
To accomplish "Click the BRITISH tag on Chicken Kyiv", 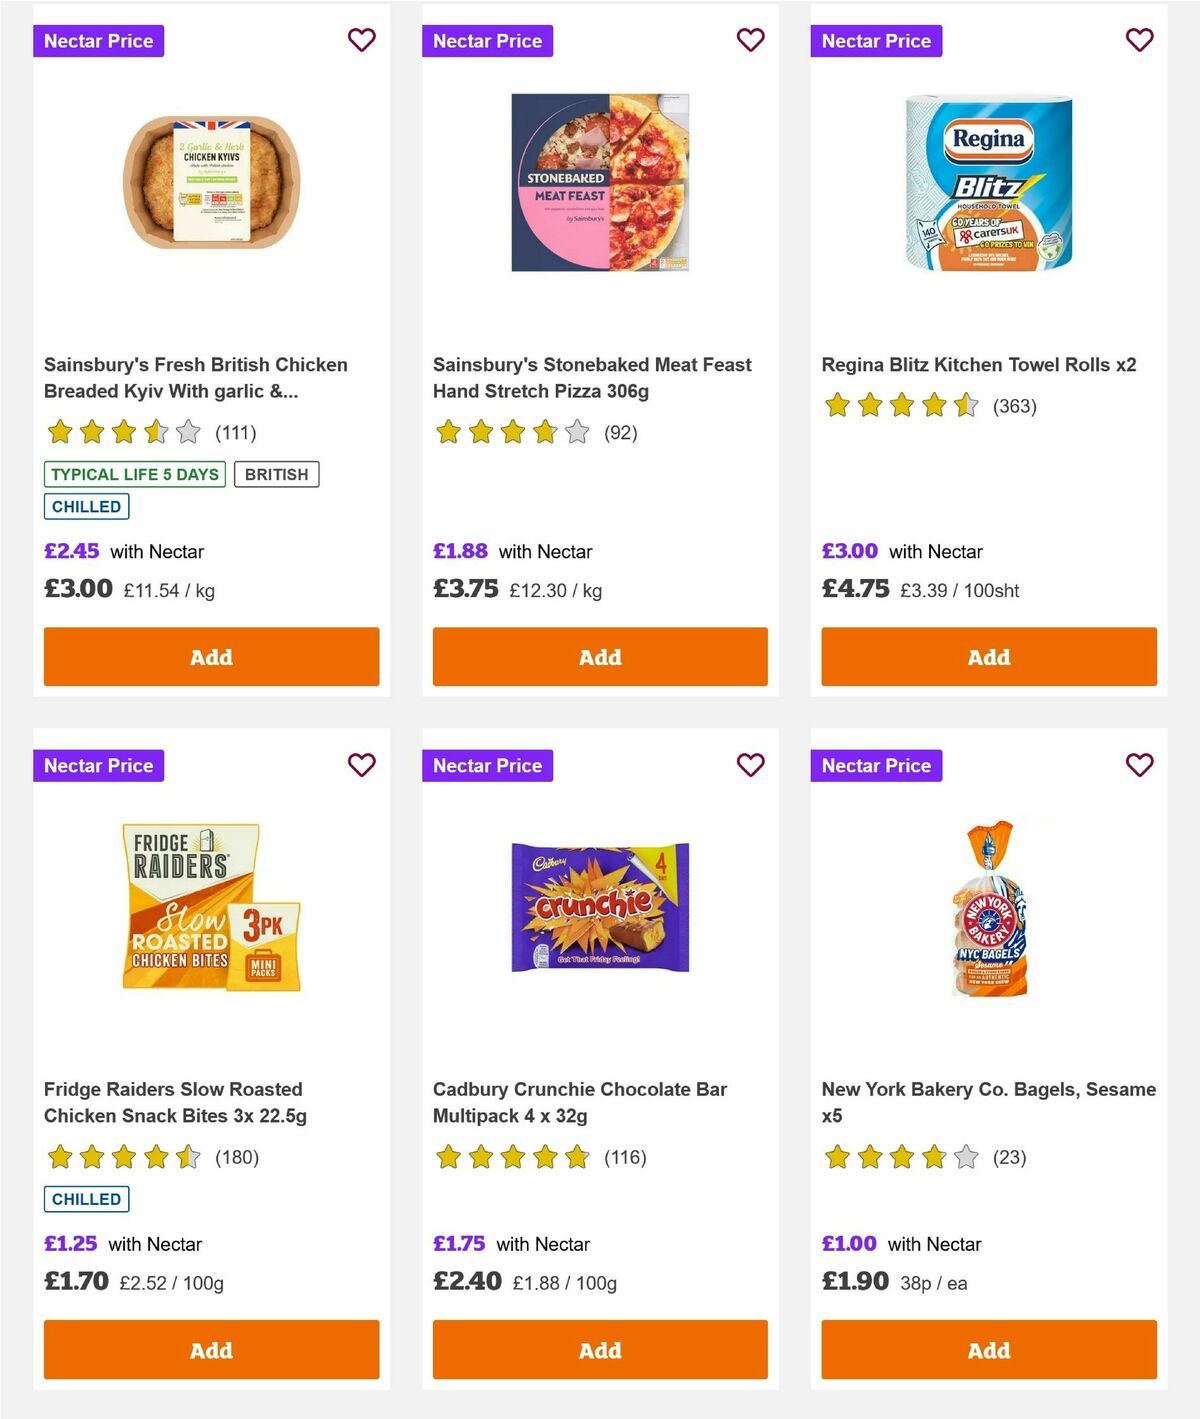I will click(x=277, y=474).
